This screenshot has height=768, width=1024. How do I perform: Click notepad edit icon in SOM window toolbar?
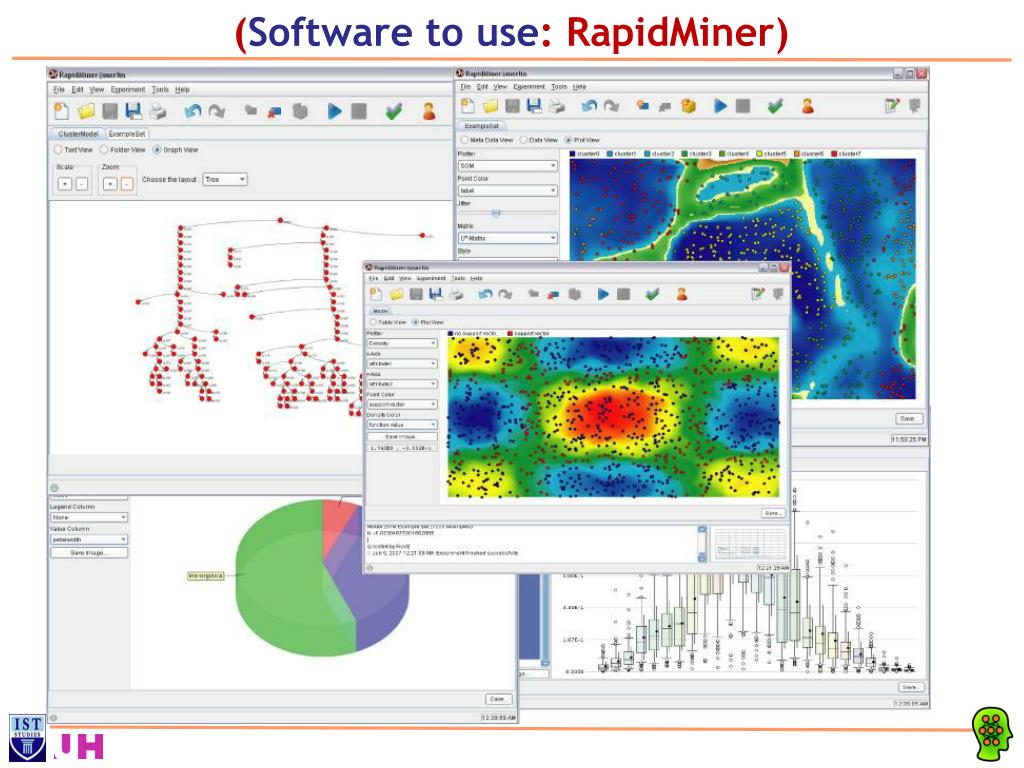(x=892, y=106)
